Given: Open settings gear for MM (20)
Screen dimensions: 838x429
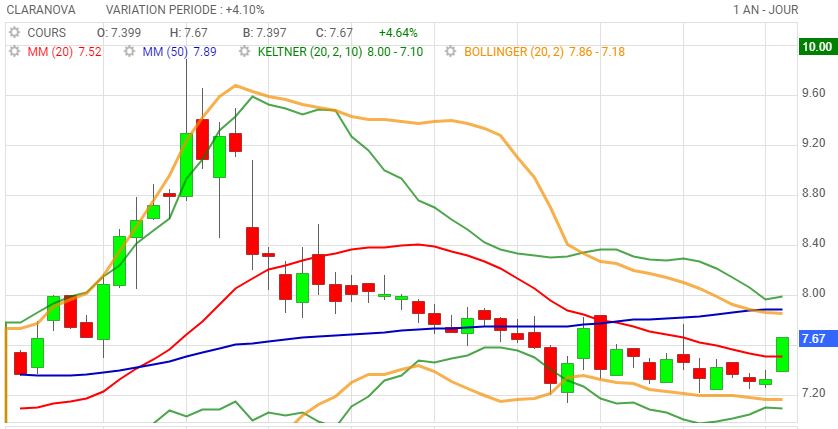Looking at the screenshot, I should tap(14, 52).
